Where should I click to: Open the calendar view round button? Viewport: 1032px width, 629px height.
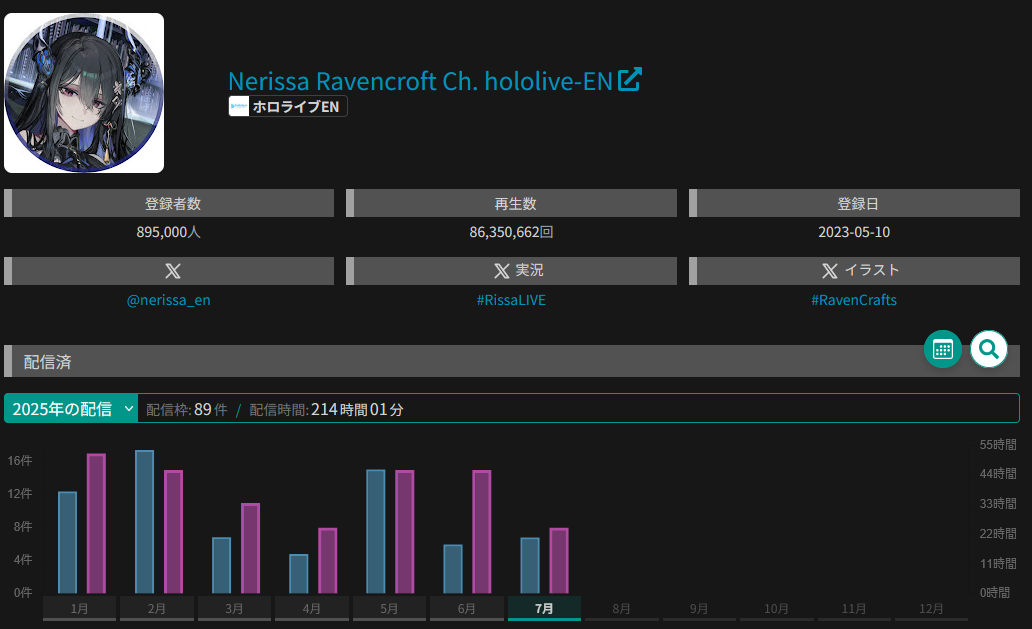click(942, 349)
